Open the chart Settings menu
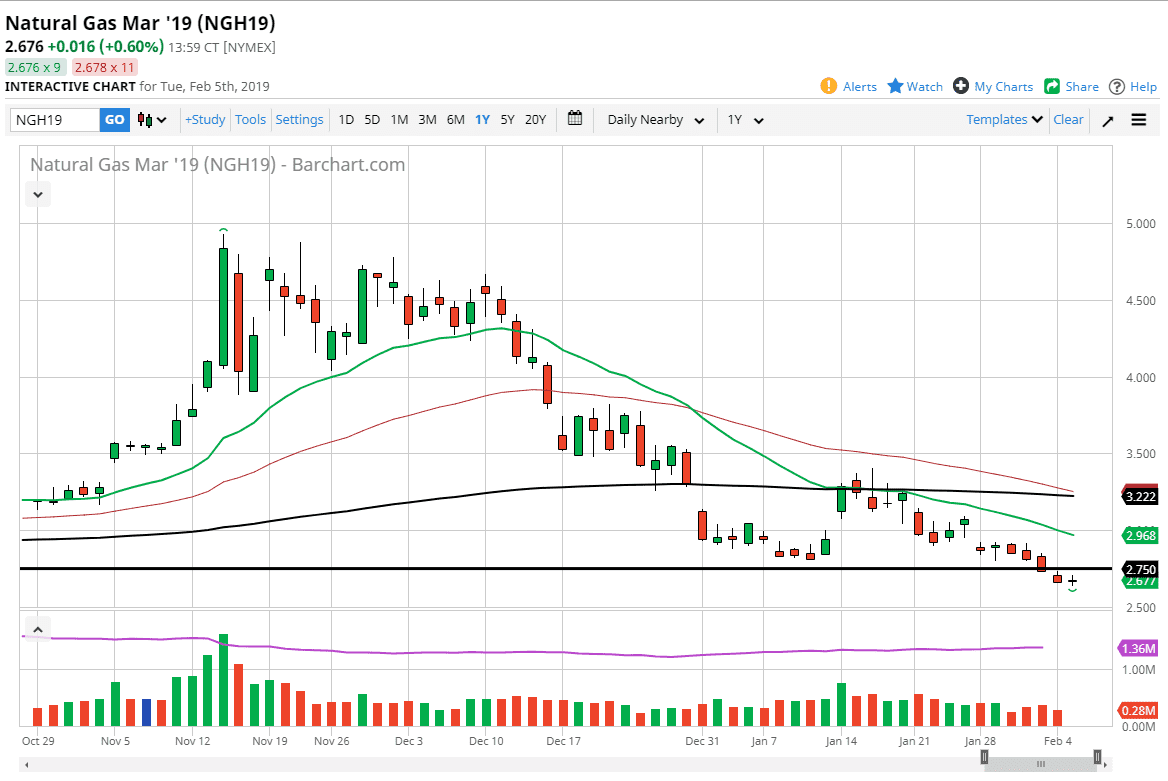Image resolution: width=1168 pixels, height=781 pixels. [x=299, y=120]
